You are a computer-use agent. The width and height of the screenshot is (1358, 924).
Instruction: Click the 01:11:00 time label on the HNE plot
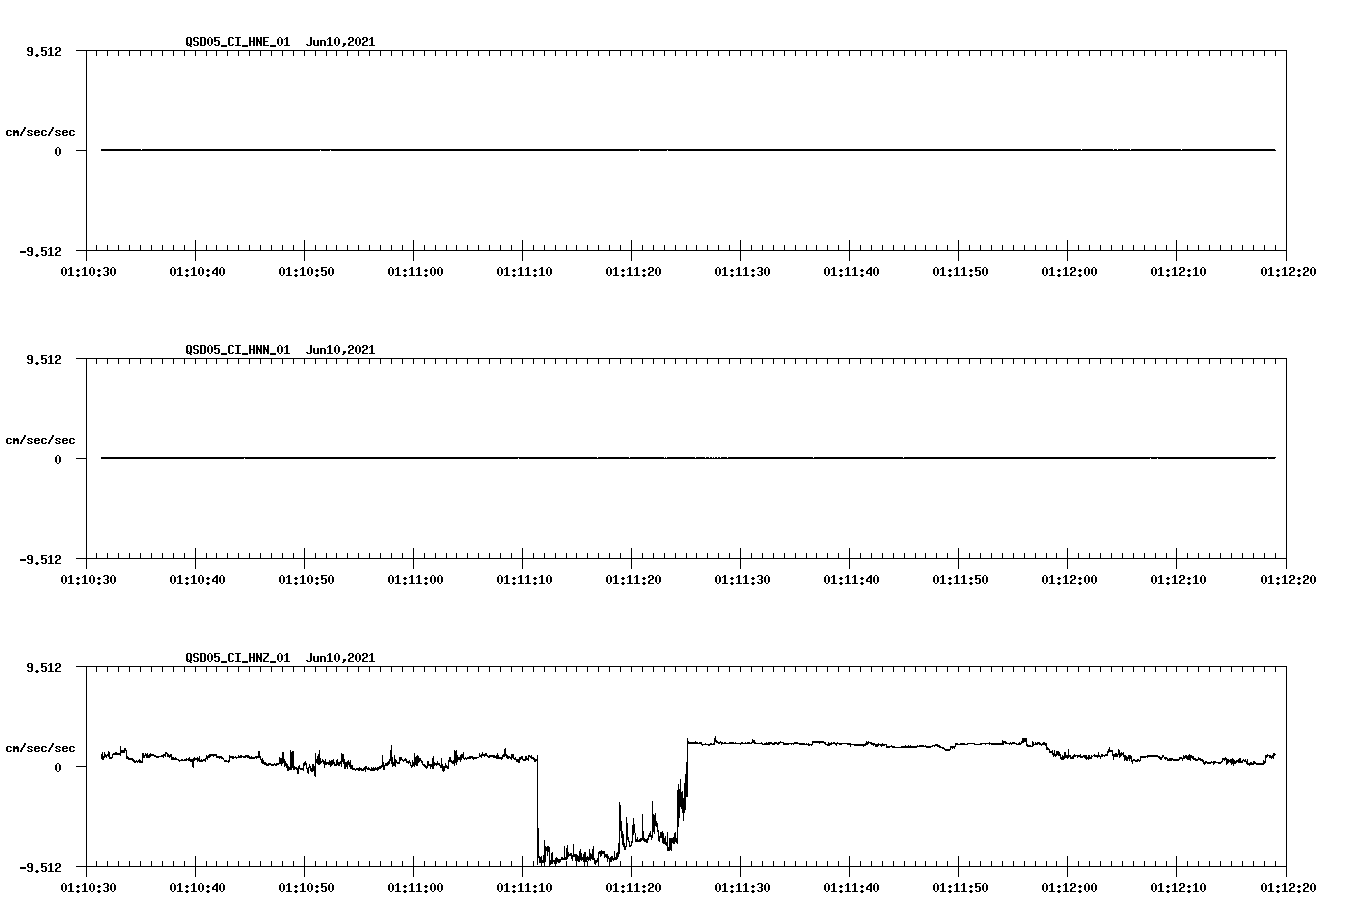coord(414,272)
